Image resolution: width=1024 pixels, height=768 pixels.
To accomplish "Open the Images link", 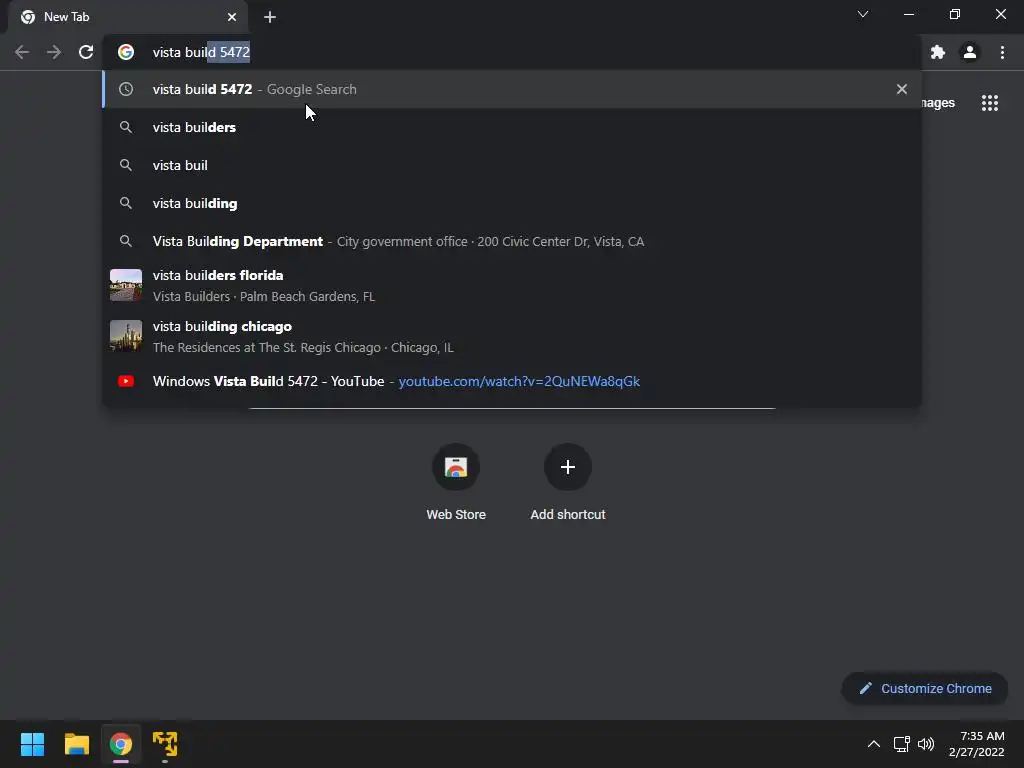I will coord(938,103).
